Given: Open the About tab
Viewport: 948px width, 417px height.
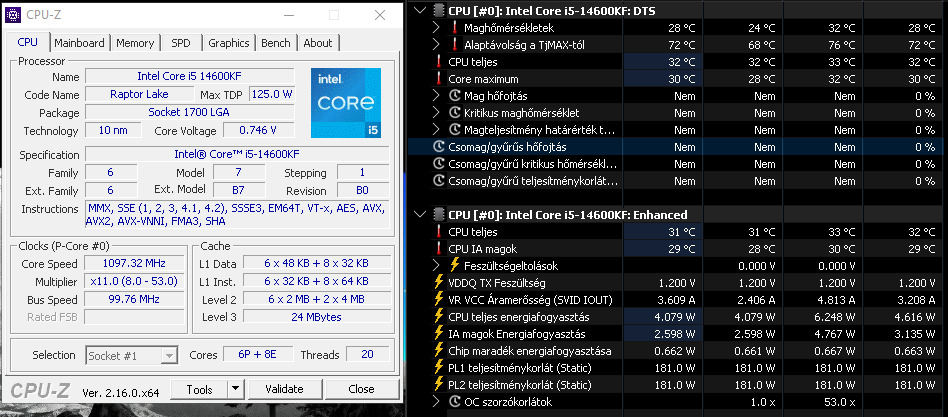Looking at the screenshot, I should tap(318, 43).
